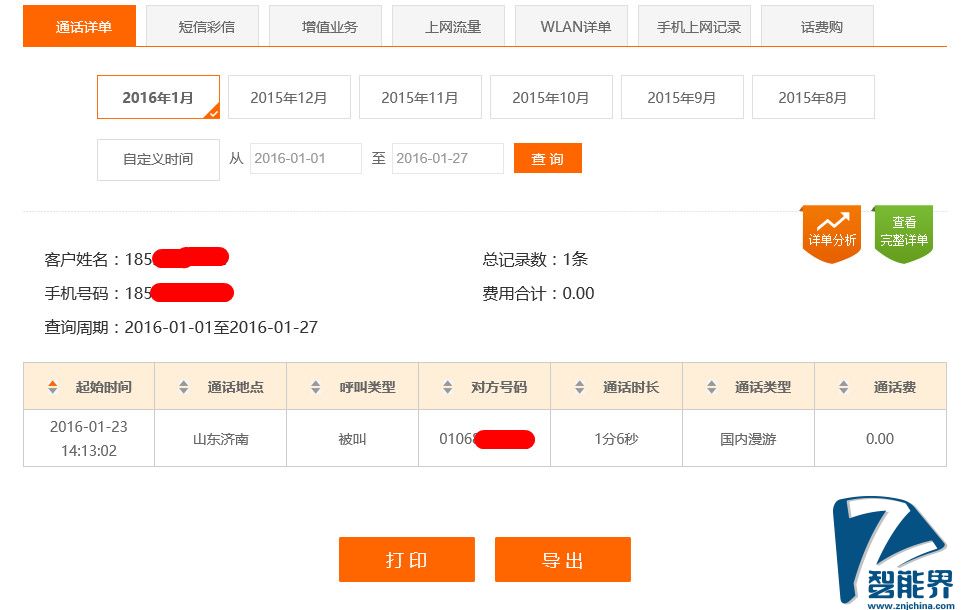Select the 2015年12月 month option

[x=289, y=97]
